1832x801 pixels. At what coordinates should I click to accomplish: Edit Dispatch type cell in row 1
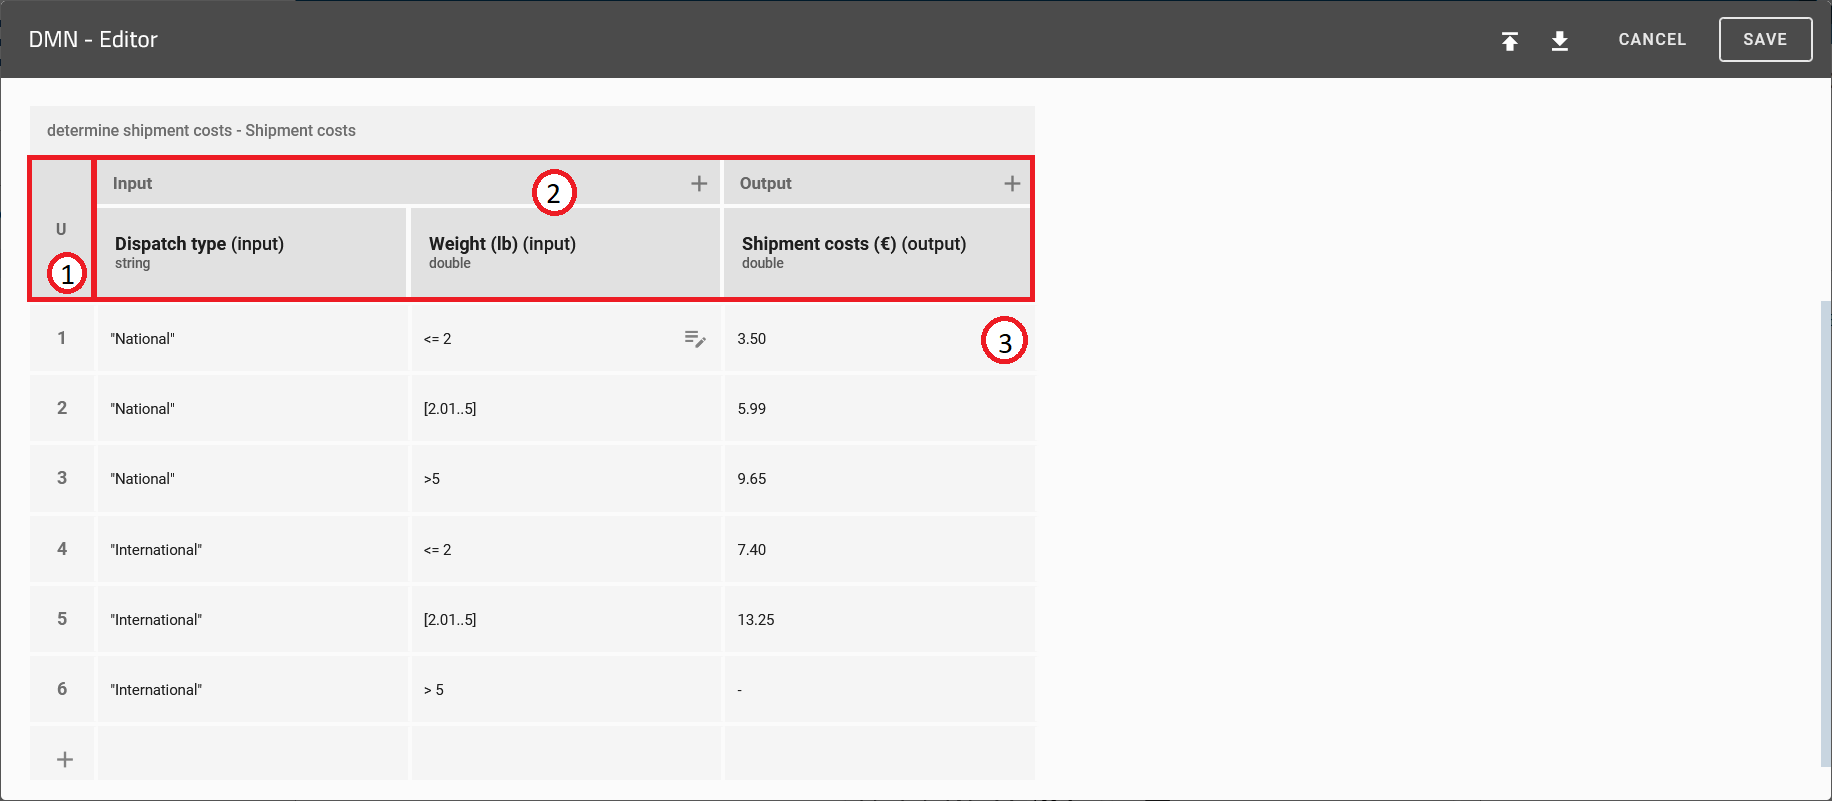pyautogui.click(x=252, y=338)
